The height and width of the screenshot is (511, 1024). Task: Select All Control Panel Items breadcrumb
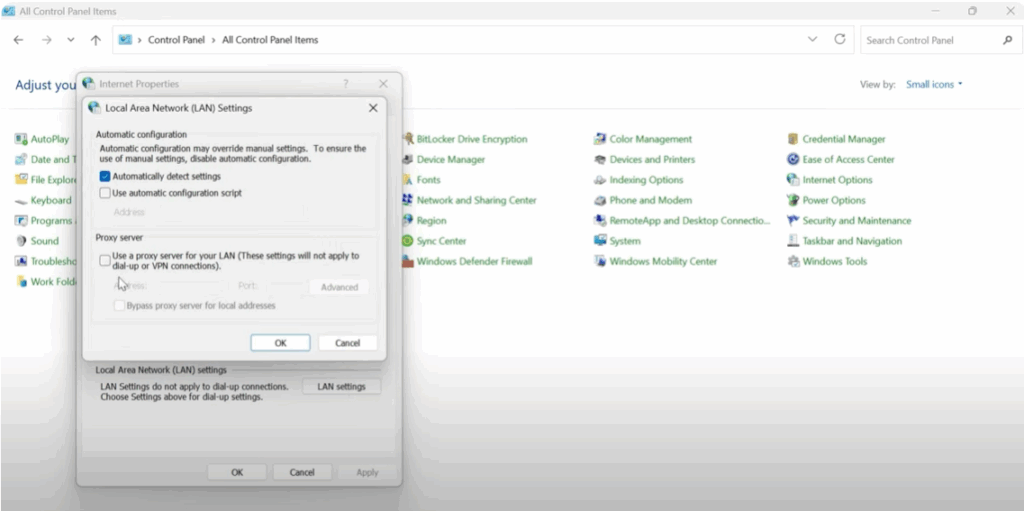coord(270,40)
